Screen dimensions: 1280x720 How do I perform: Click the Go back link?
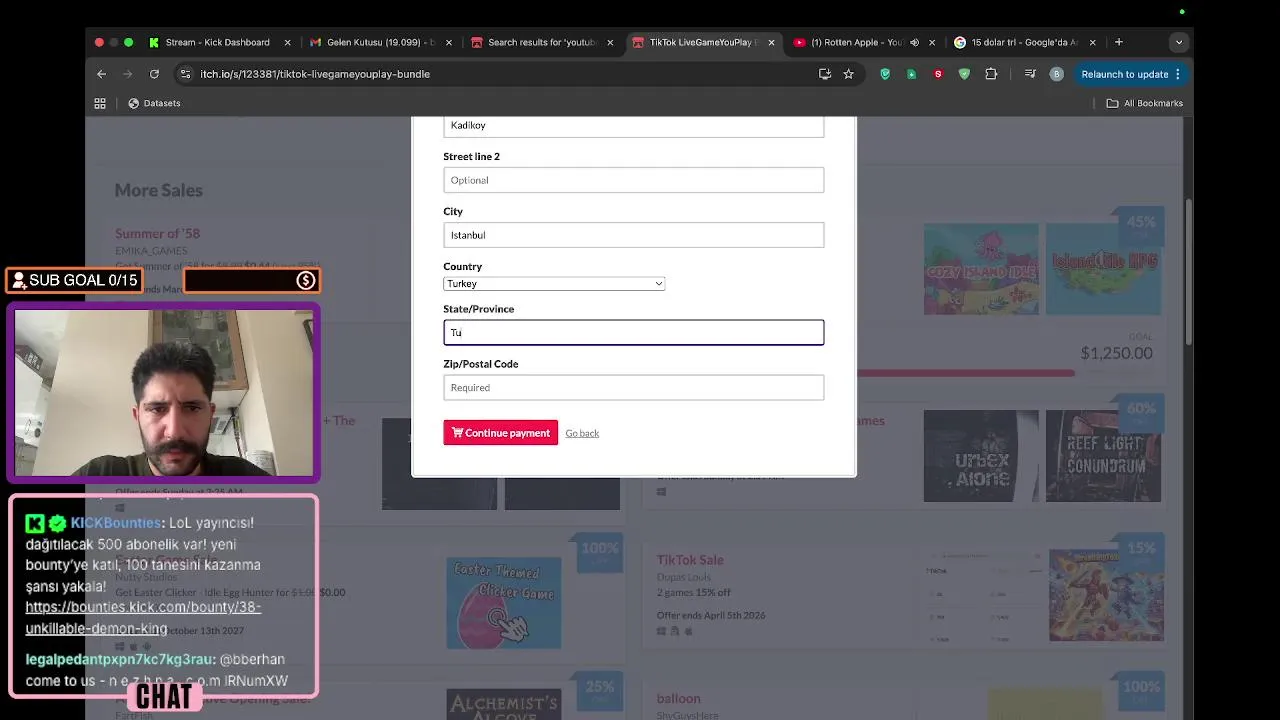coord(582,433)
